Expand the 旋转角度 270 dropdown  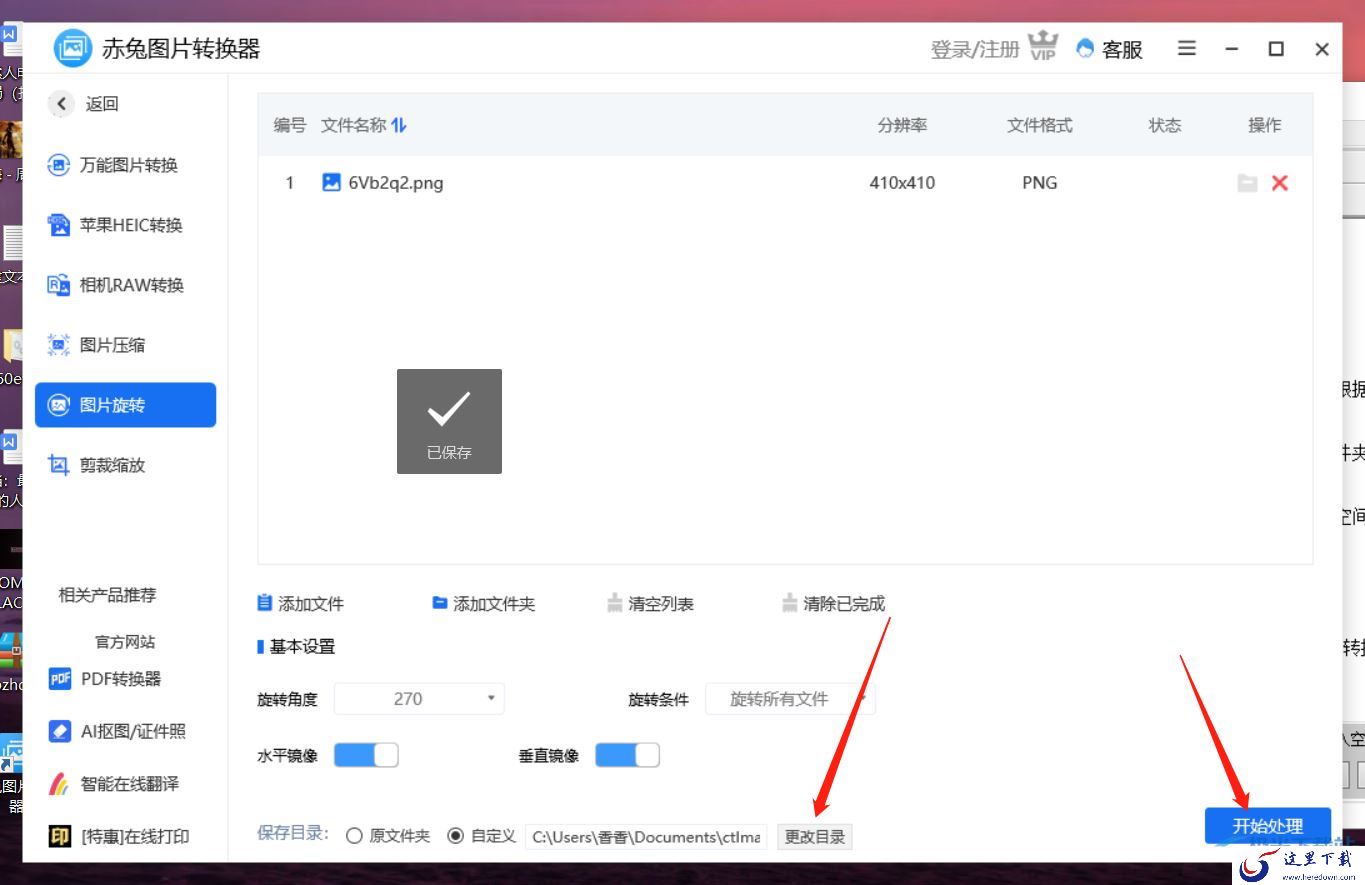419,698
